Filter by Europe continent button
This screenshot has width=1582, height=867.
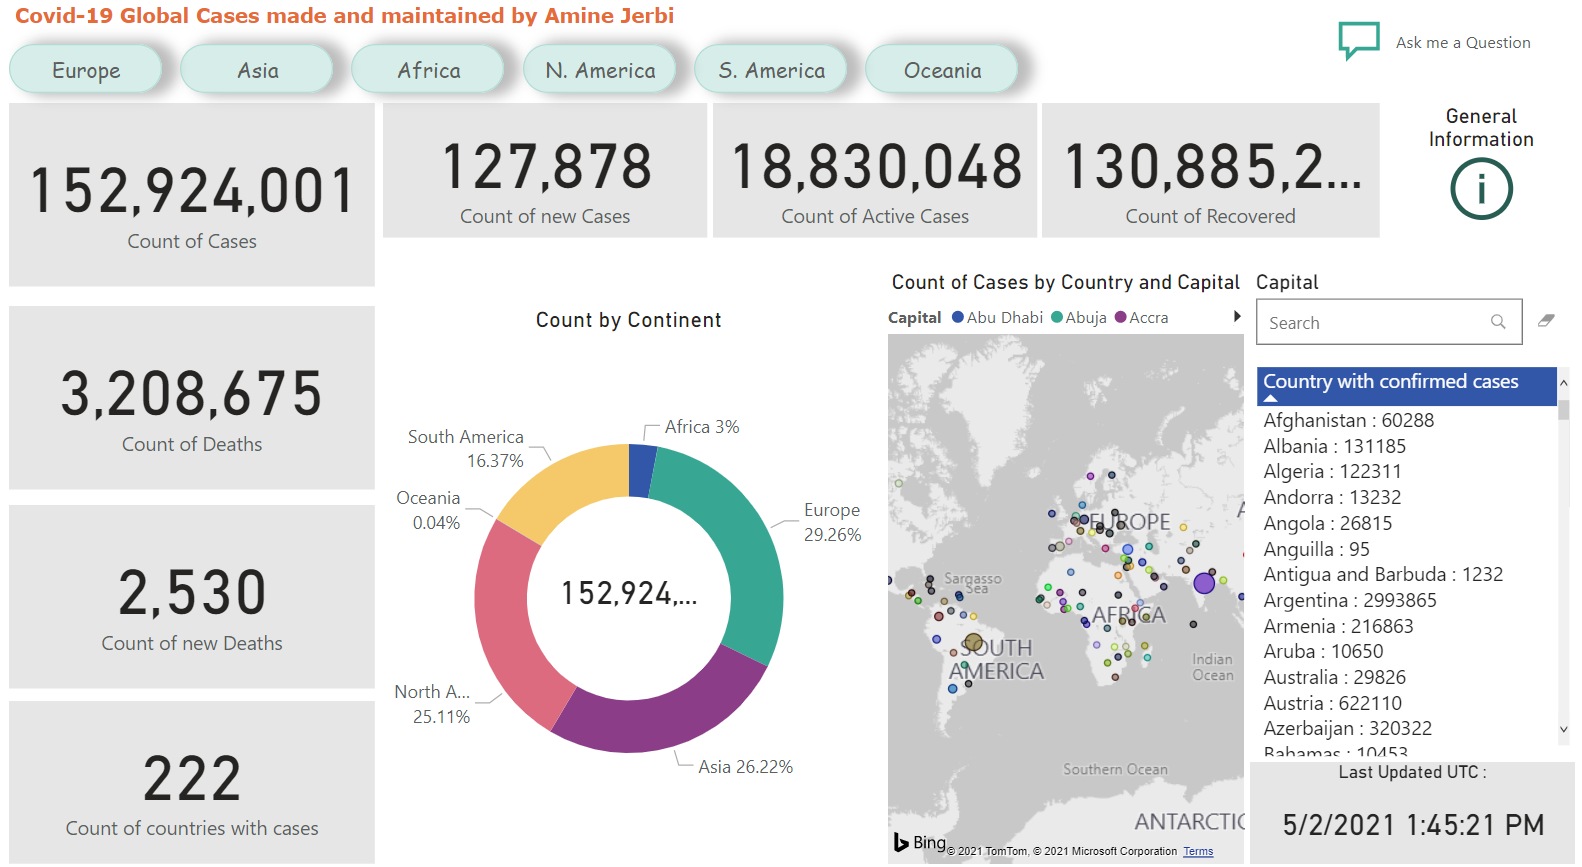pos(86,70)
